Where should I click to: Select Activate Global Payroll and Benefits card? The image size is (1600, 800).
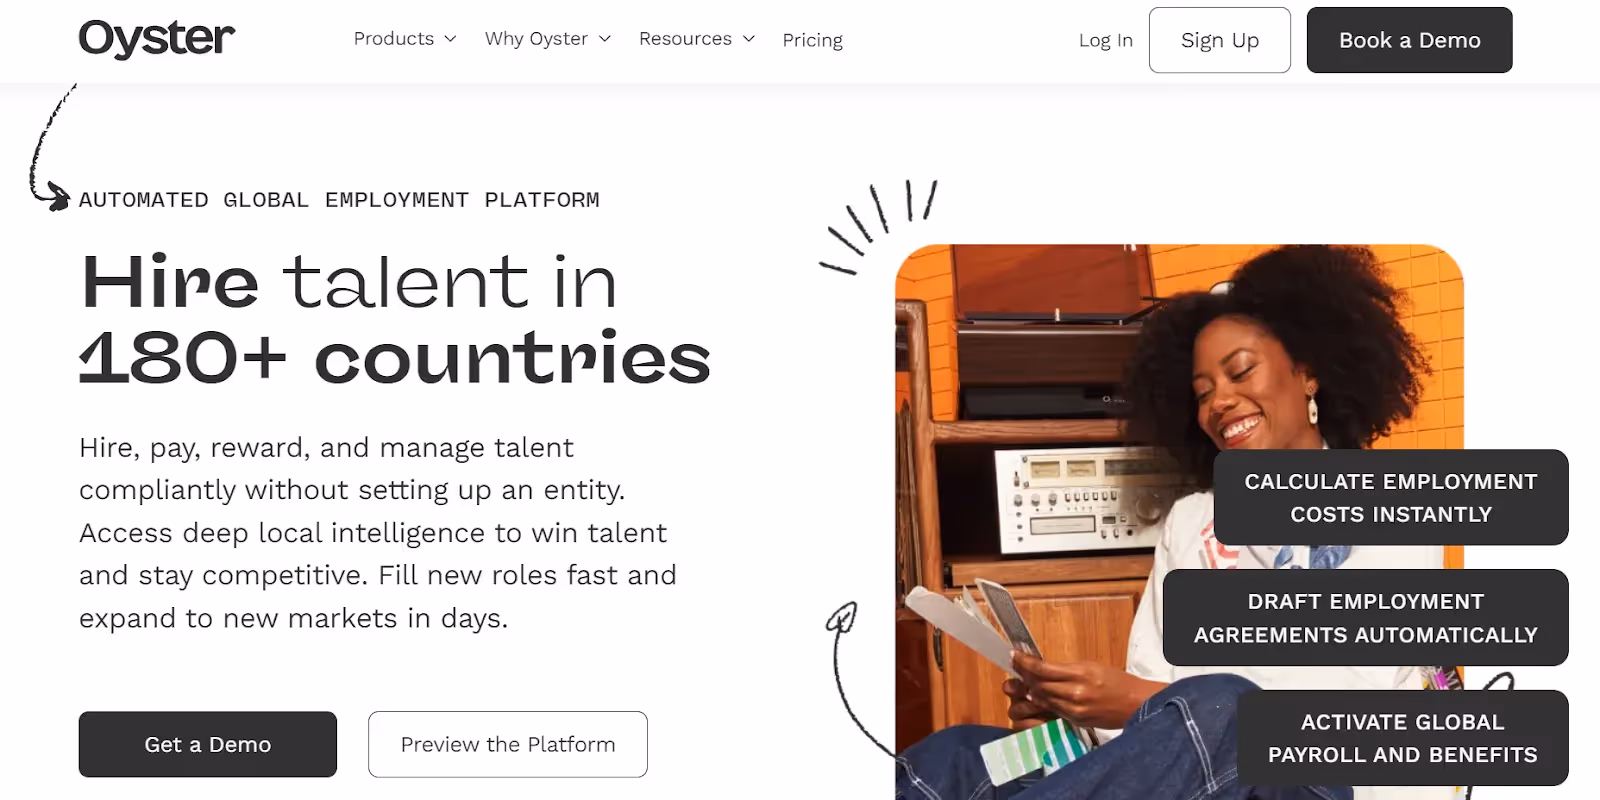tap(1402, 738)
